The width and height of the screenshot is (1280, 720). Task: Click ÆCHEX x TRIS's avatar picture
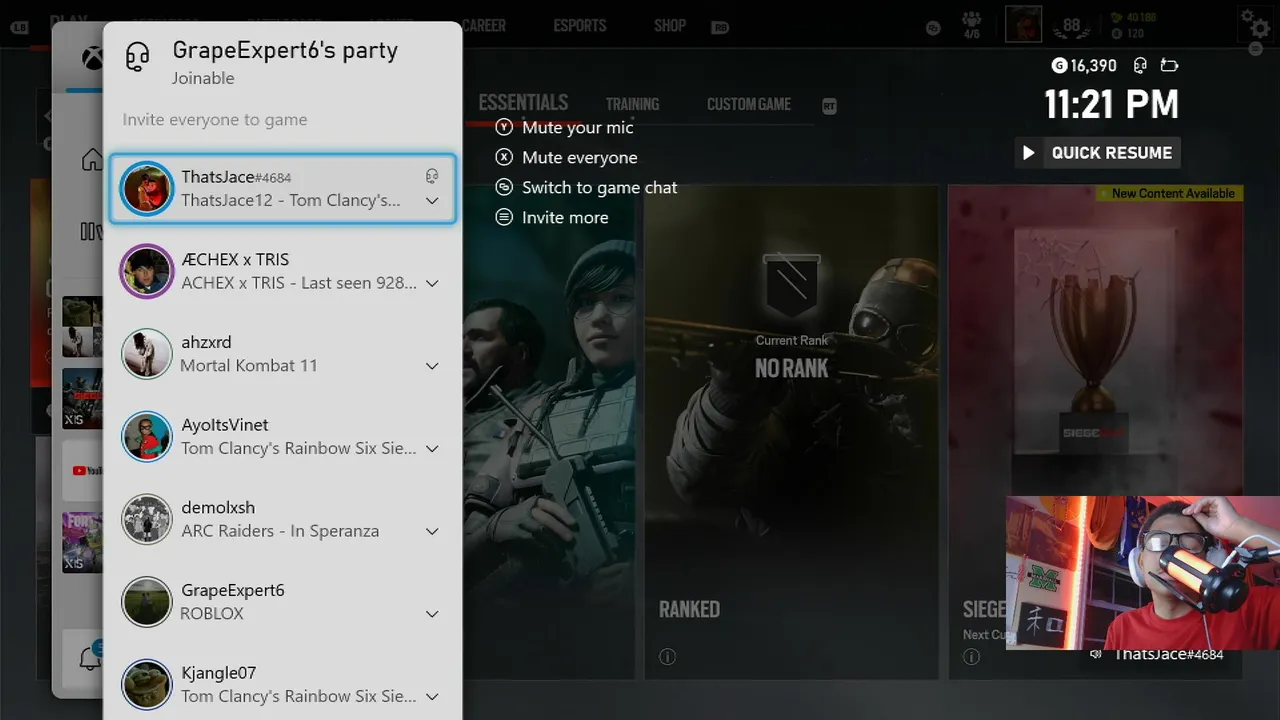[x=147, y=271]
